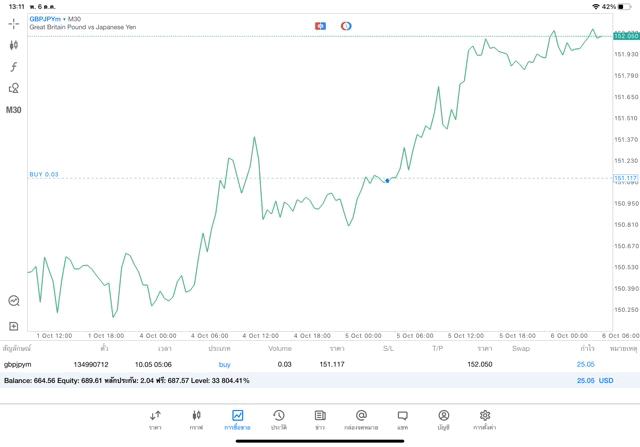Select the crosshair tool in chart sidebar
640x447 pixels.
pyautogui.click(x=14, y=23)
